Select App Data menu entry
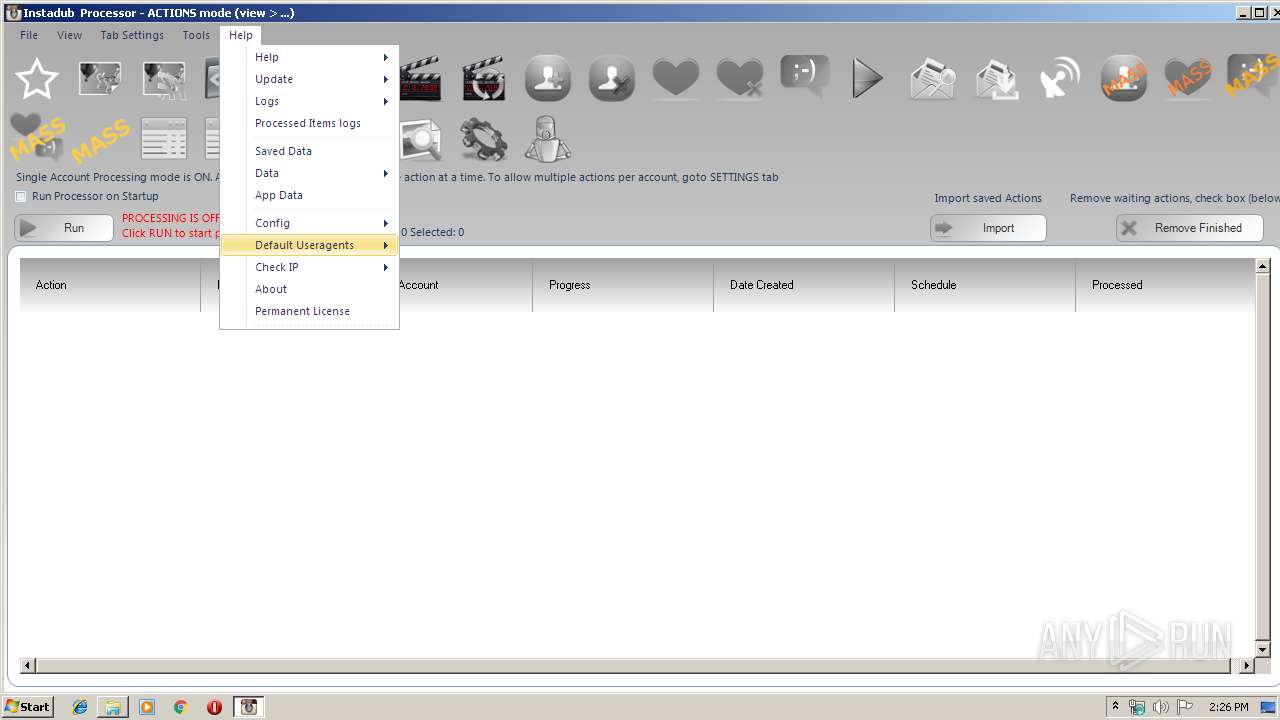 (309, 195)
